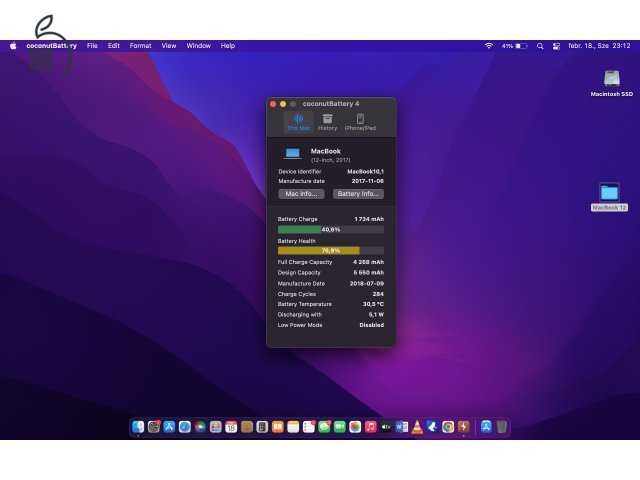This screenshot has width=640, height=480.
Task: Open the File menu
Action: point(92,46)
